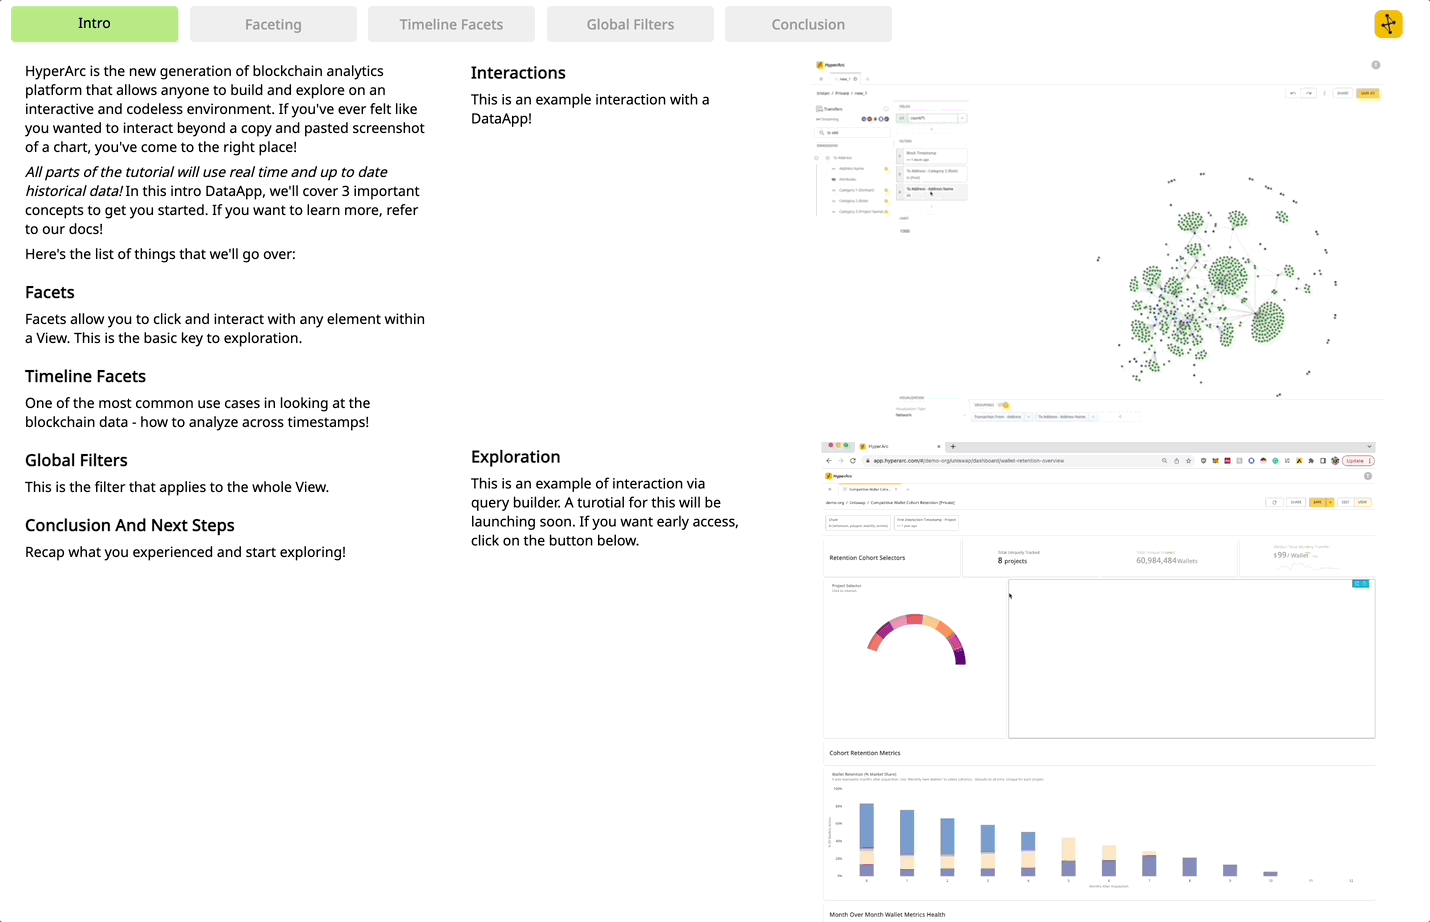Click the Global Filters heading in the list

[76, 460]
